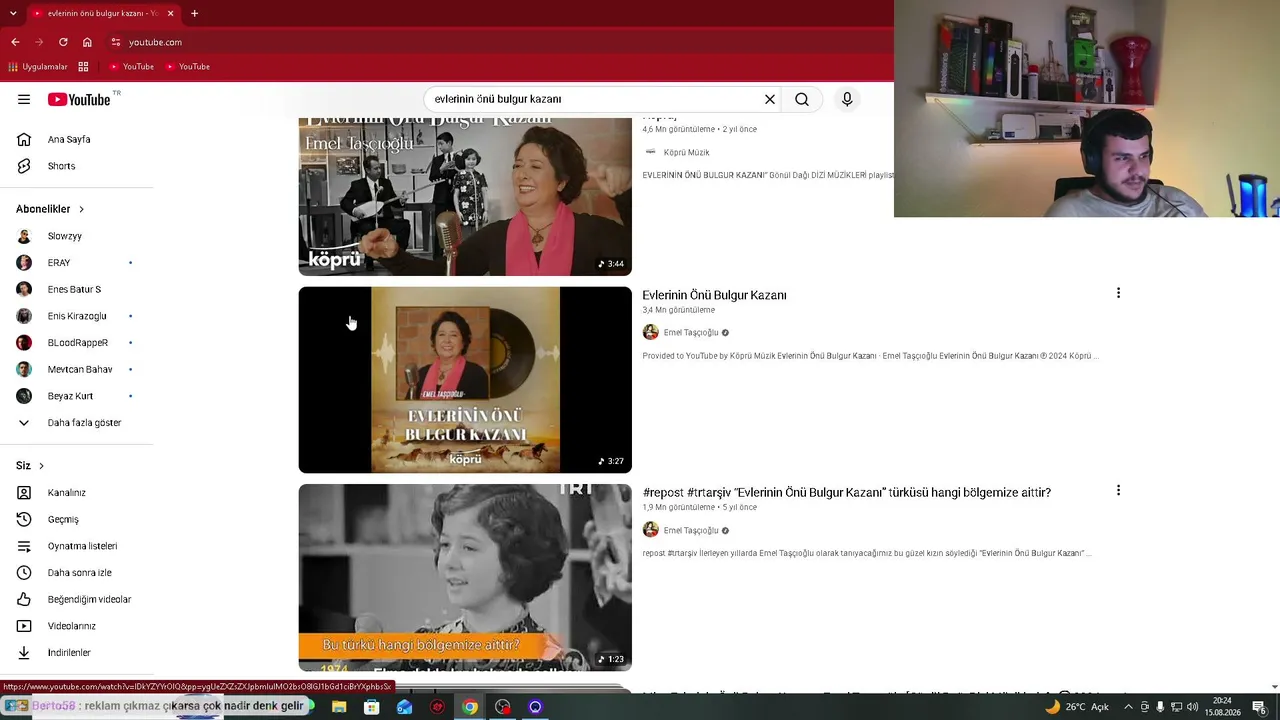The height and width of the screenshot is (720, 1280).
Task: Open the video title 'Evlerinin Önü Bulgur Kazanı'
Action: (x=714, y=295)
